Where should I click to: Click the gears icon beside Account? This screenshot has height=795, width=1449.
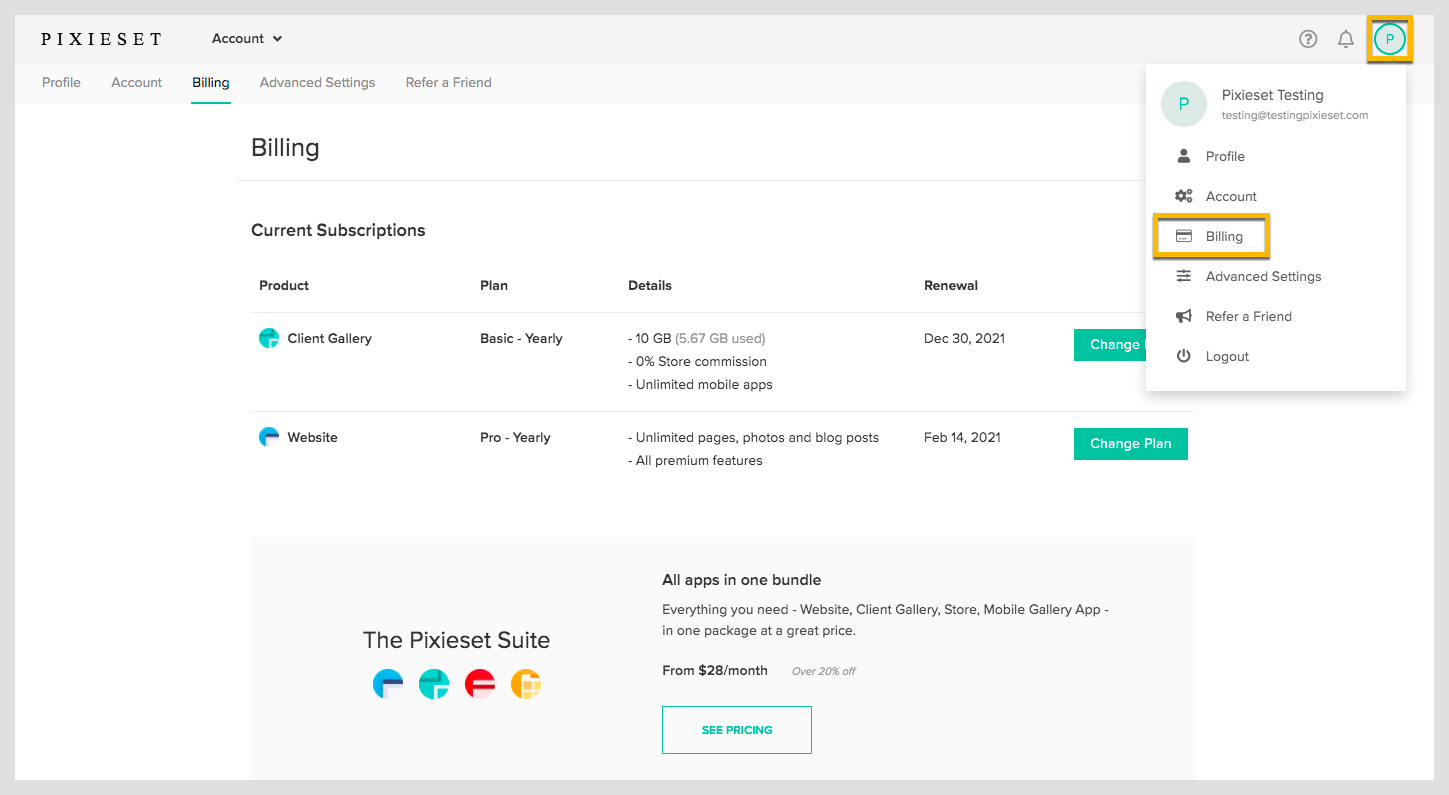[1184, 196]
